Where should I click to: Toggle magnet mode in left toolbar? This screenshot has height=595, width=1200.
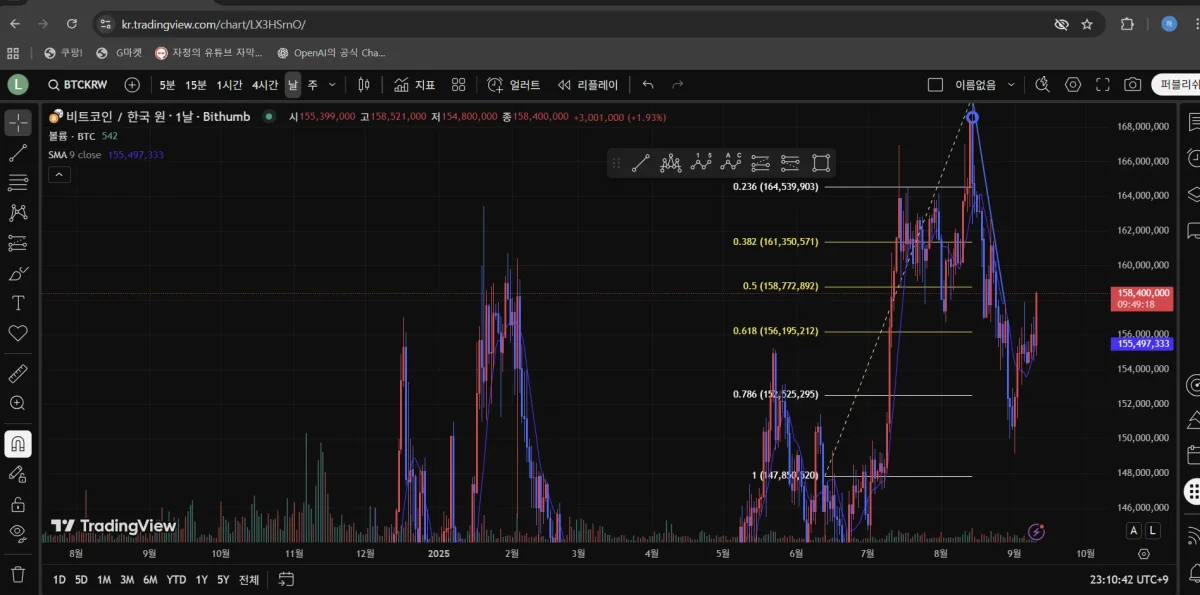tap(18, 444)
